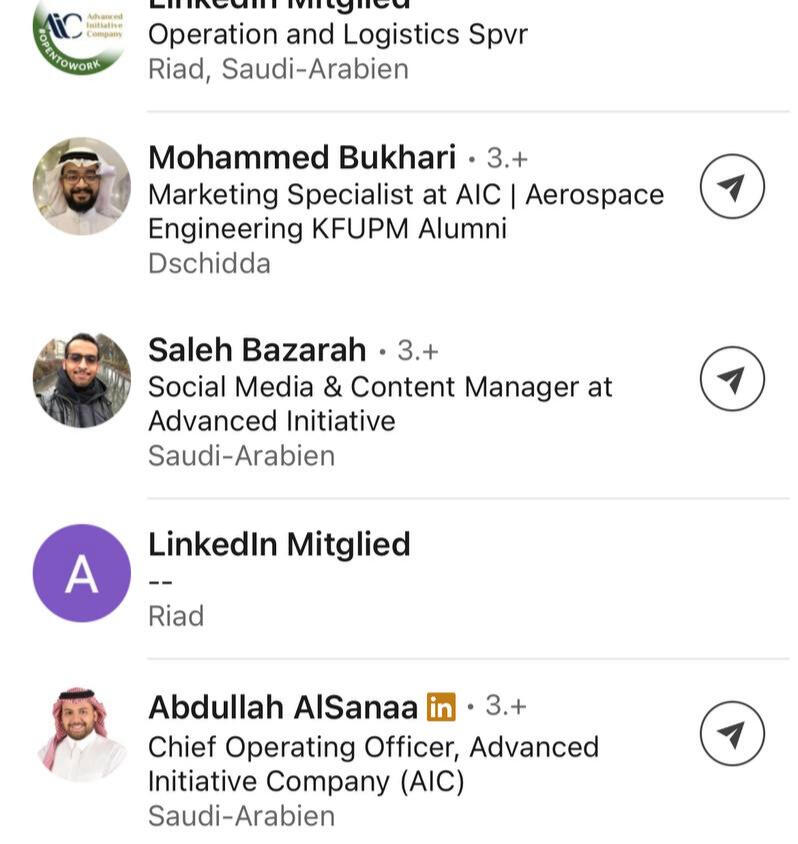
Task: Open the Mohammed Bukhari name link
Action: 301,158
